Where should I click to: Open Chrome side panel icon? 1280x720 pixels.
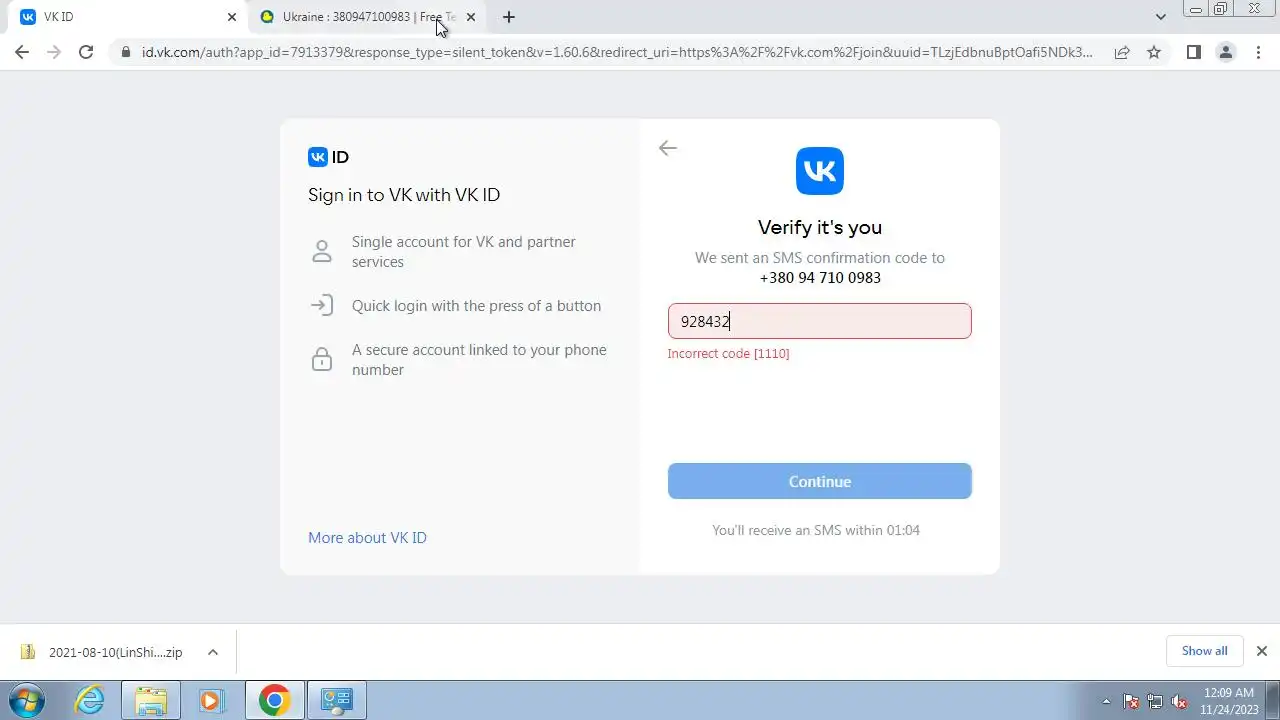pos(1193,52)
